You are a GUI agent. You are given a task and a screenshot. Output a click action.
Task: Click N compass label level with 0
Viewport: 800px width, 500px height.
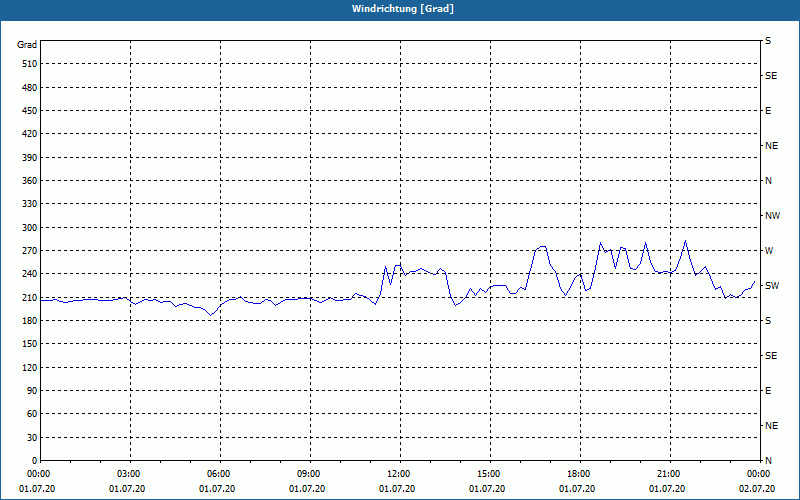click(768, 461)
